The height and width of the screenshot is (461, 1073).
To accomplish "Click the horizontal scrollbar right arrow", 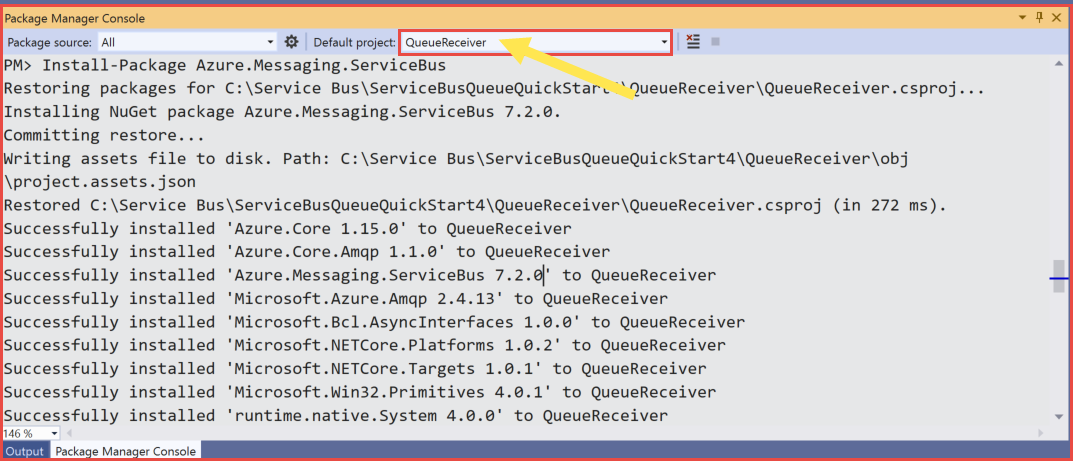I will tap(1041, 433).
